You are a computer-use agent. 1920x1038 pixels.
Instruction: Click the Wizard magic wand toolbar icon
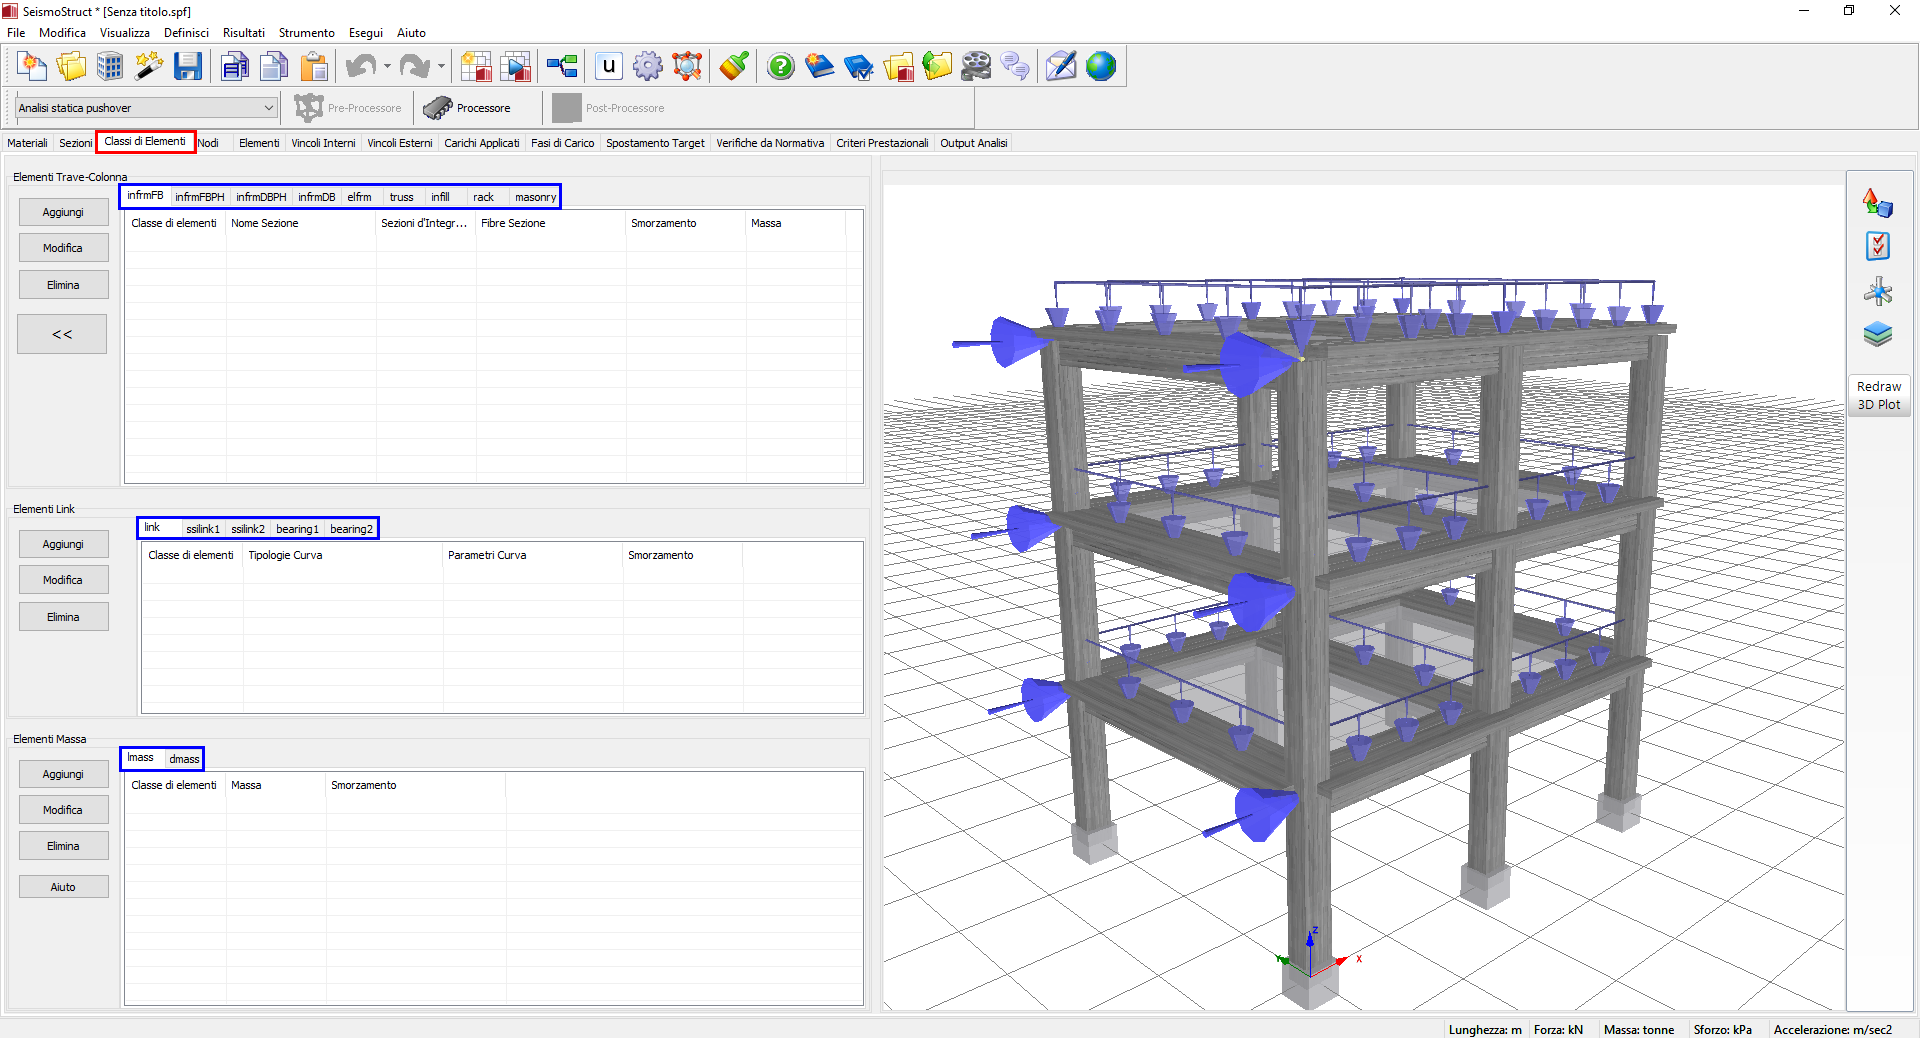tap(149, 67)
